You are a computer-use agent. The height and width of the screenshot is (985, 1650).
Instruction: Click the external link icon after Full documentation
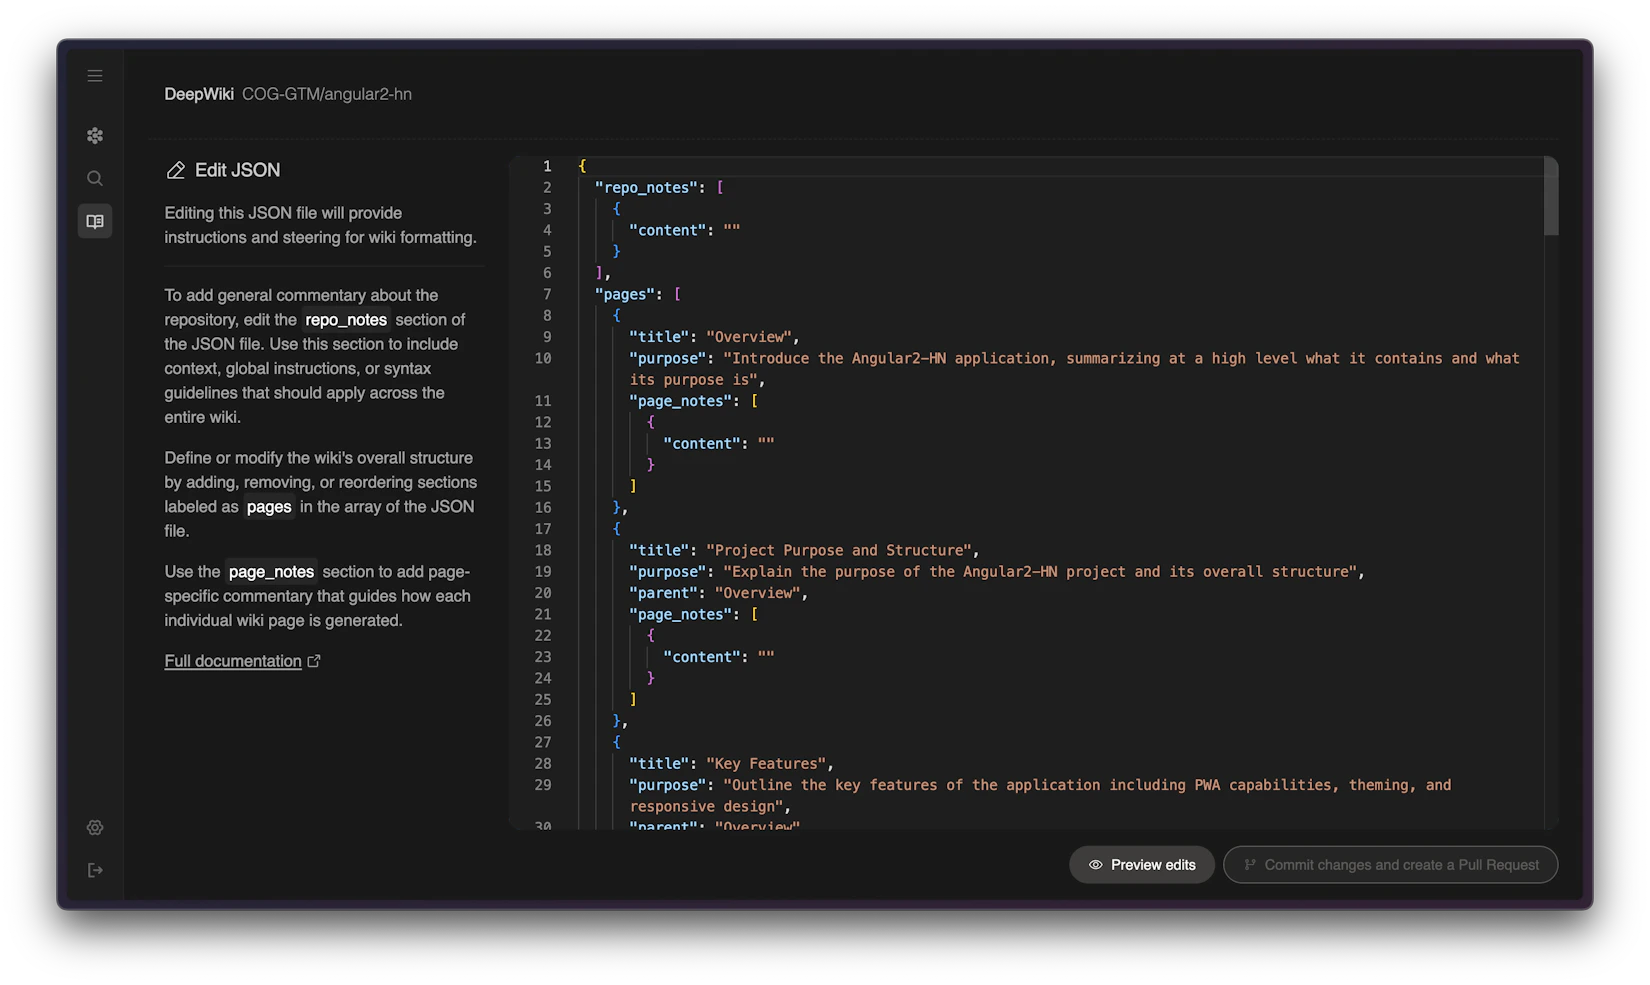[x=314, y=661]
